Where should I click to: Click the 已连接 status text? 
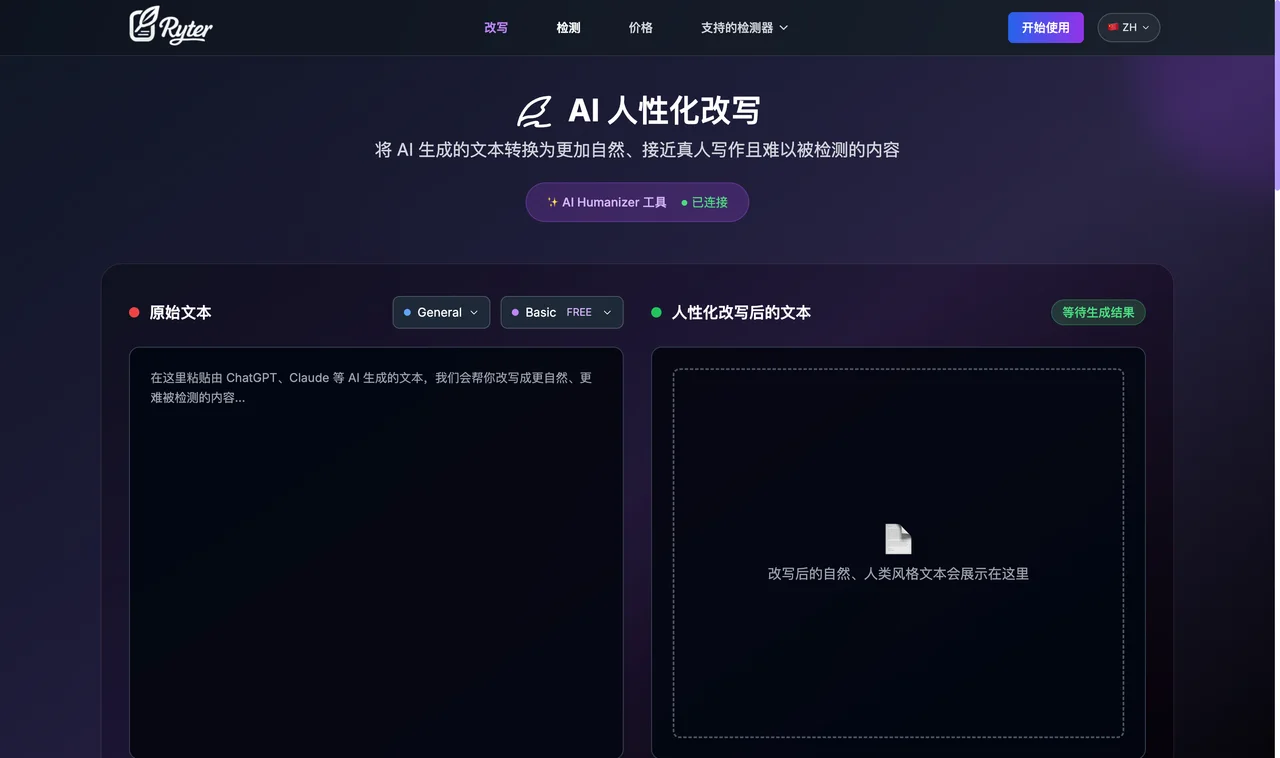tap(709, 202)
